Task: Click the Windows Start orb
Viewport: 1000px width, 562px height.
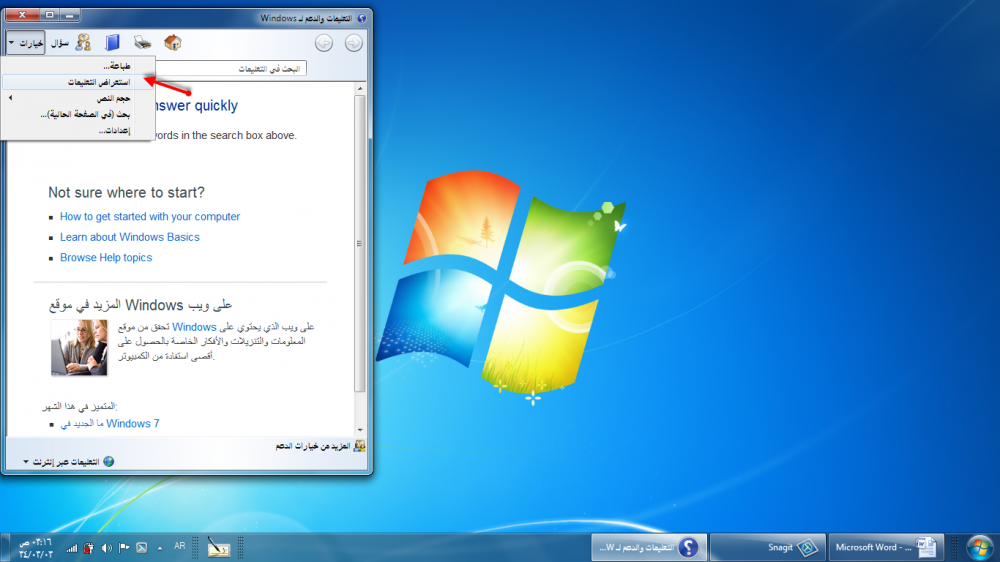Action: tap(978, 547)
